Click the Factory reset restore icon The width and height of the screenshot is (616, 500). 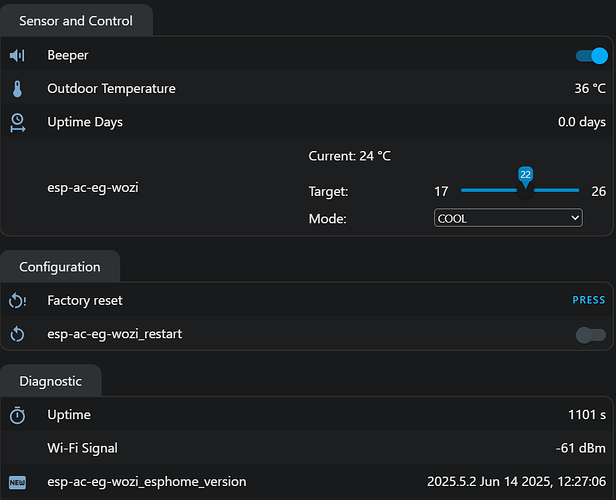coord(18,301)
